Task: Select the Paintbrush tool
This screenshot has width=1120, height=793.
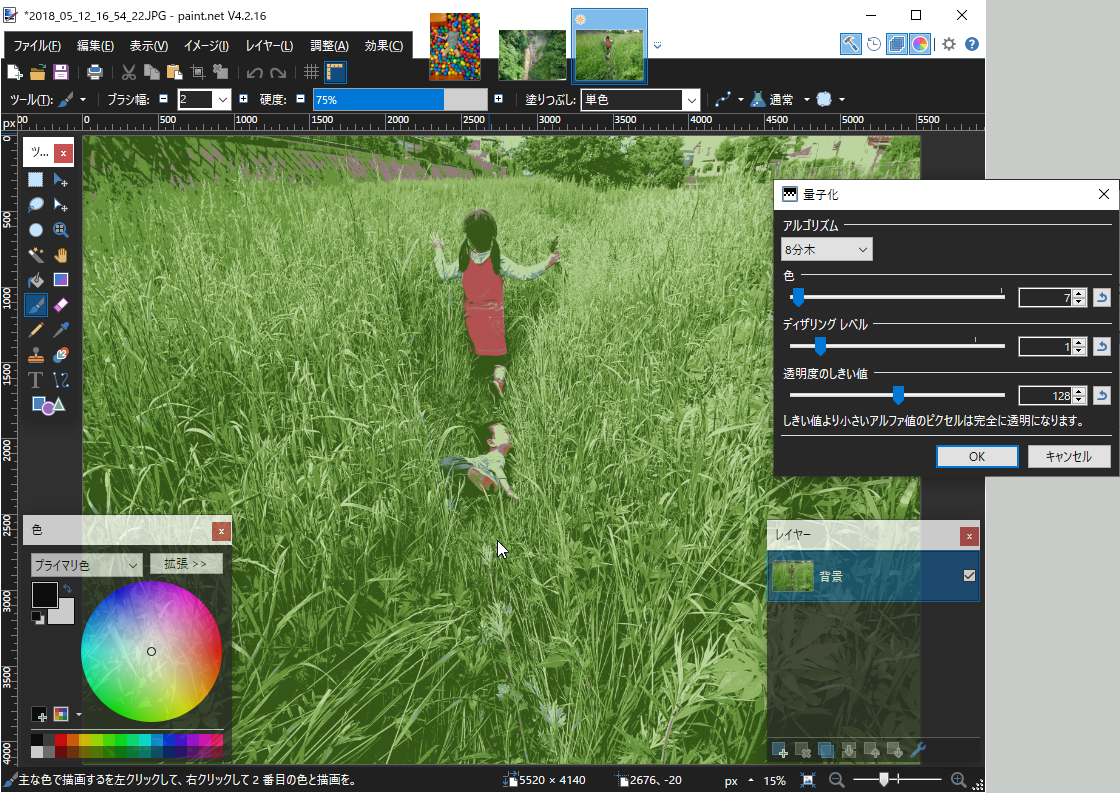Action: 36,305
